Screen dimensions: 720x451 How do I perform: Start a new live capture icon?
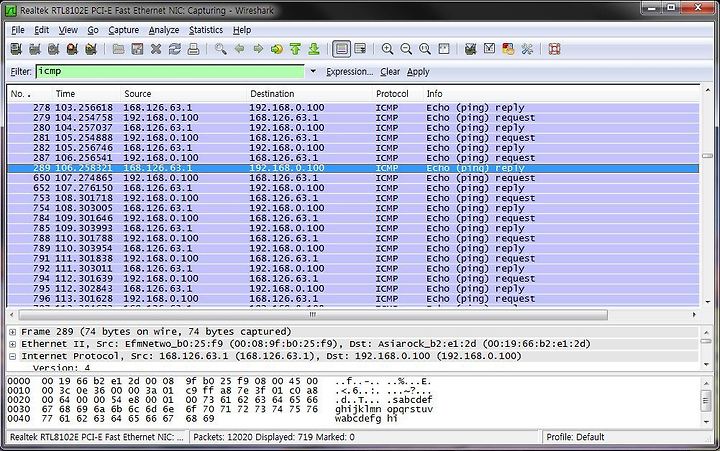tap(53, 49)
